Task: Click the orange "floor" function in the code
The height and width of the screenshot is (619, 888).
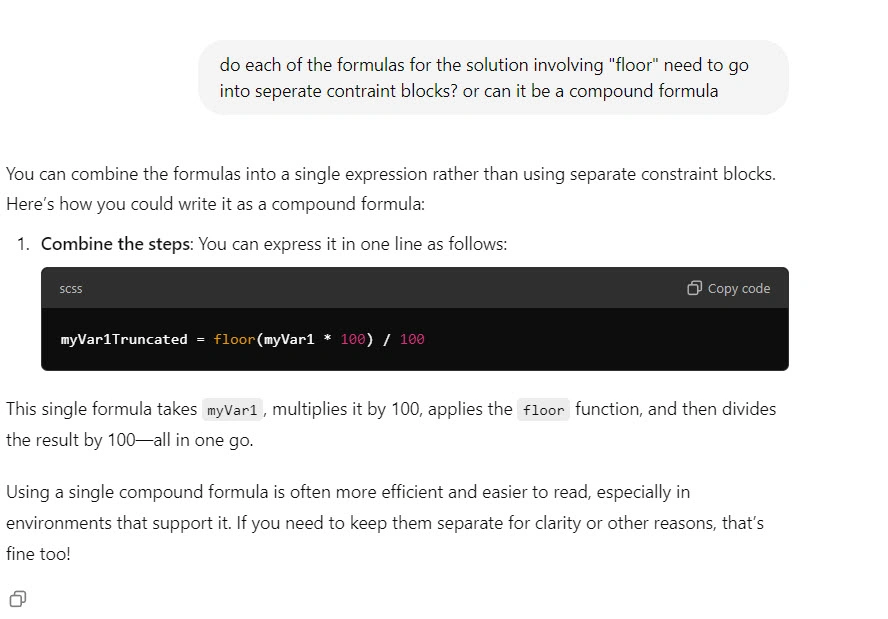Action: pos(234,339)
